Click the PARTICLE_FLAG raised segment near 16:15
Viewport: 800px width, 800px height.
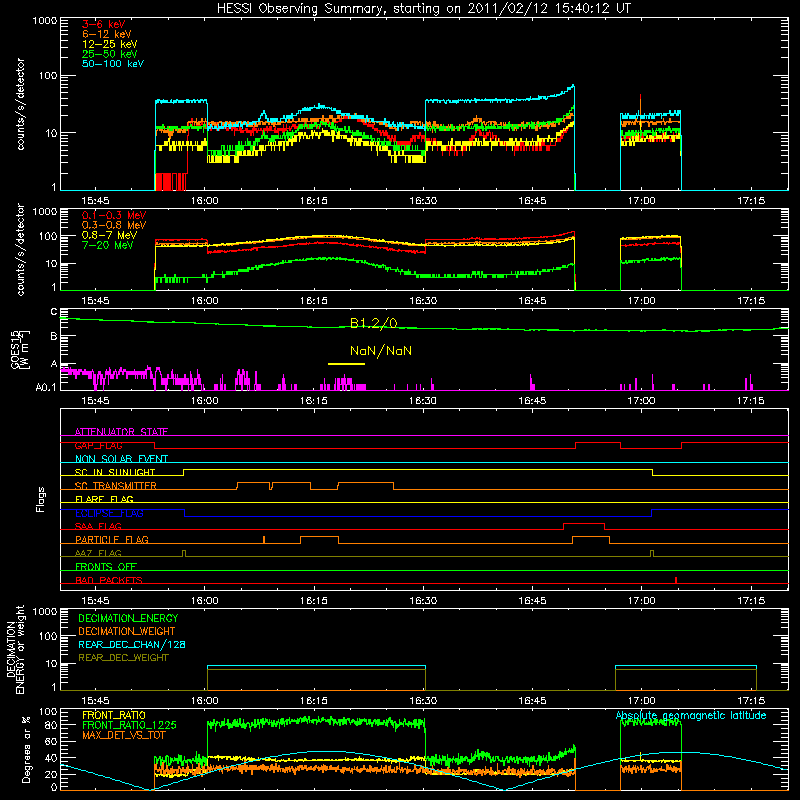319,537
